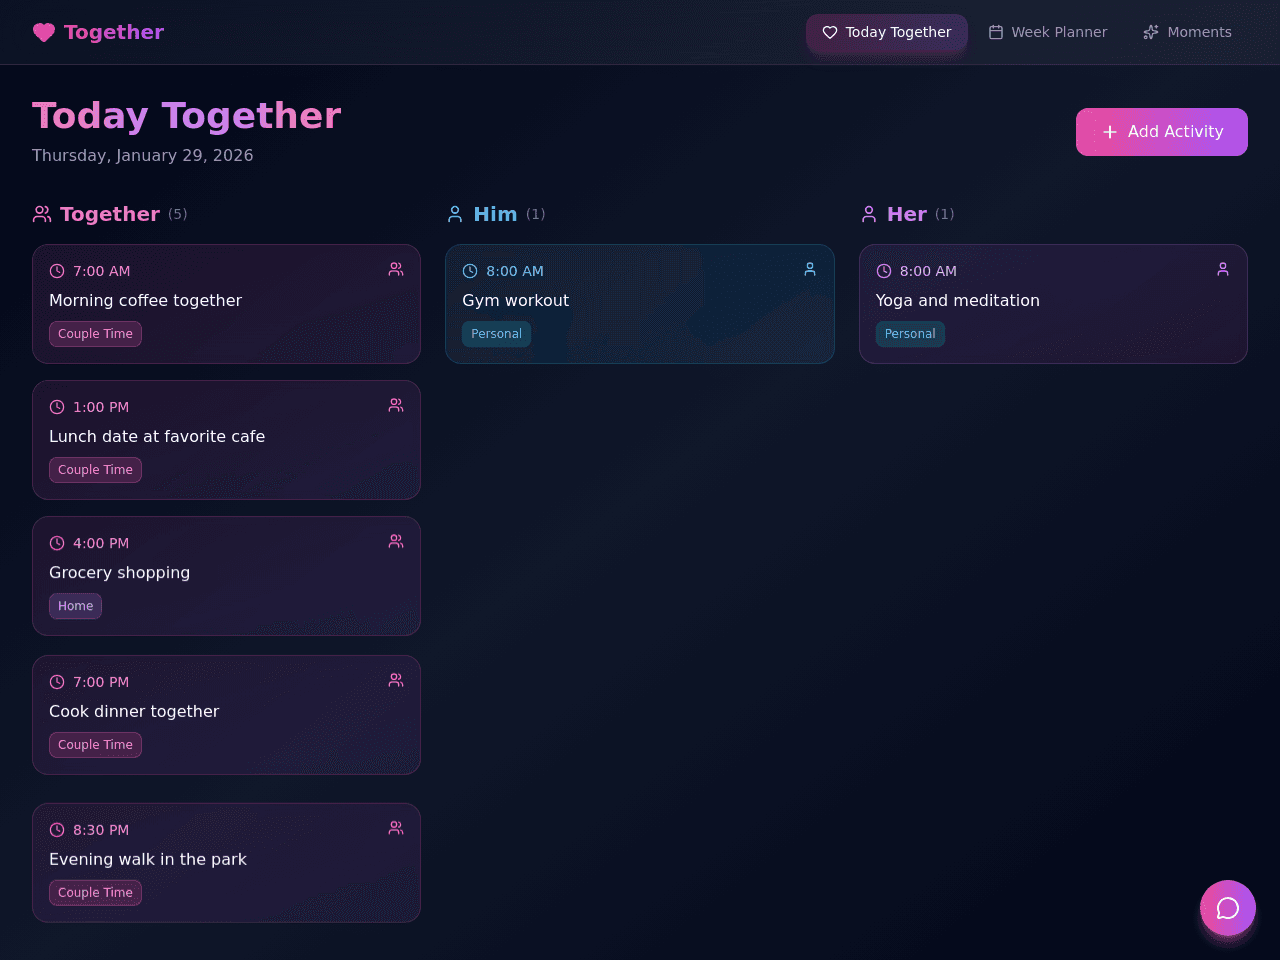
Task: Open the Cook dinner together activity
Action: point(226,715)
